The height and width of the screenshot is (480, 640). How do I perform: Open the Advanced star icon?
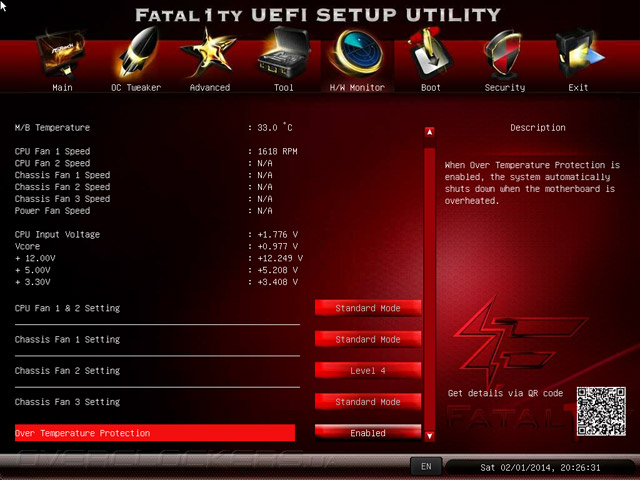pos(209,53)
